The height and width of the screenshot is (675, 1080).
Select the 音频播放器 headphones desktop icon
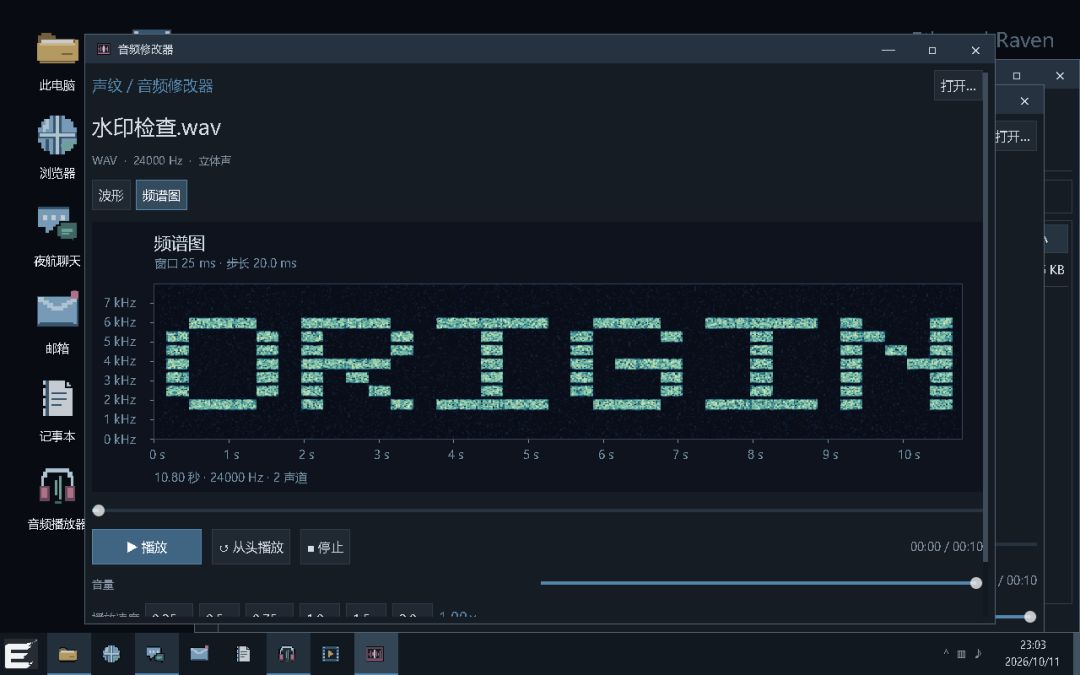(x=57, y=499)
